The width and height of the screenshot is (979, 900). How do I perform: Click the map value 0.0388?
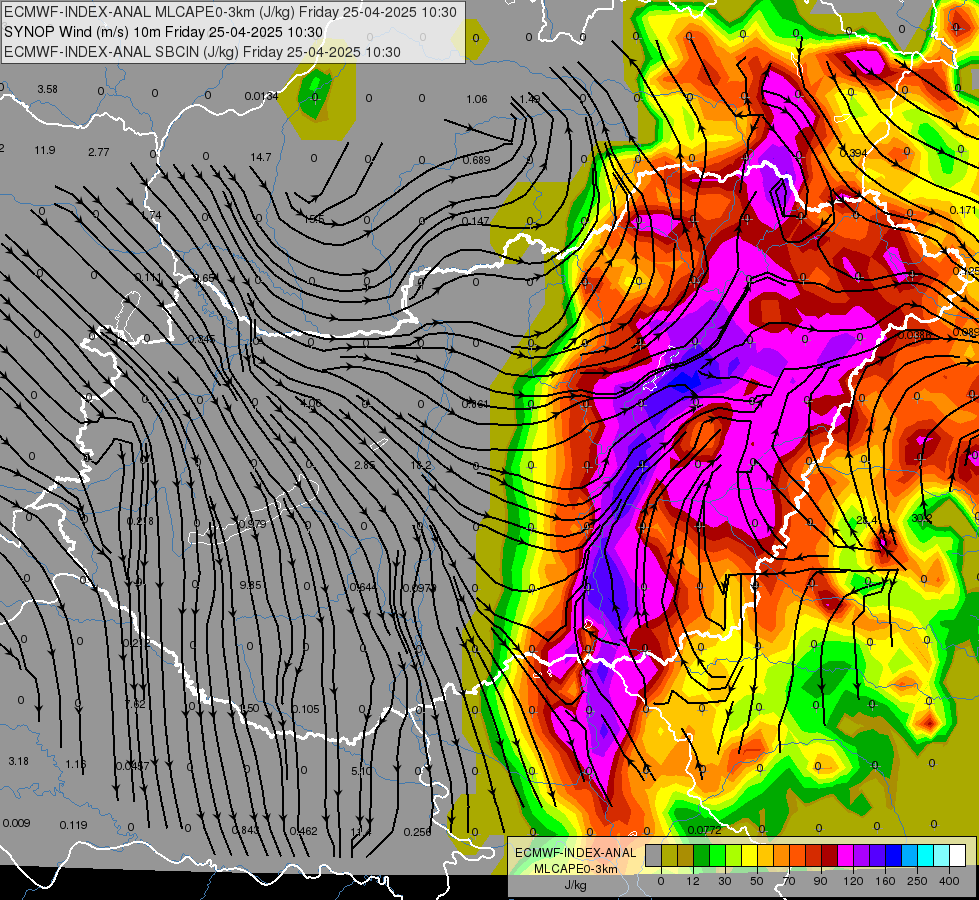[915, 335]
